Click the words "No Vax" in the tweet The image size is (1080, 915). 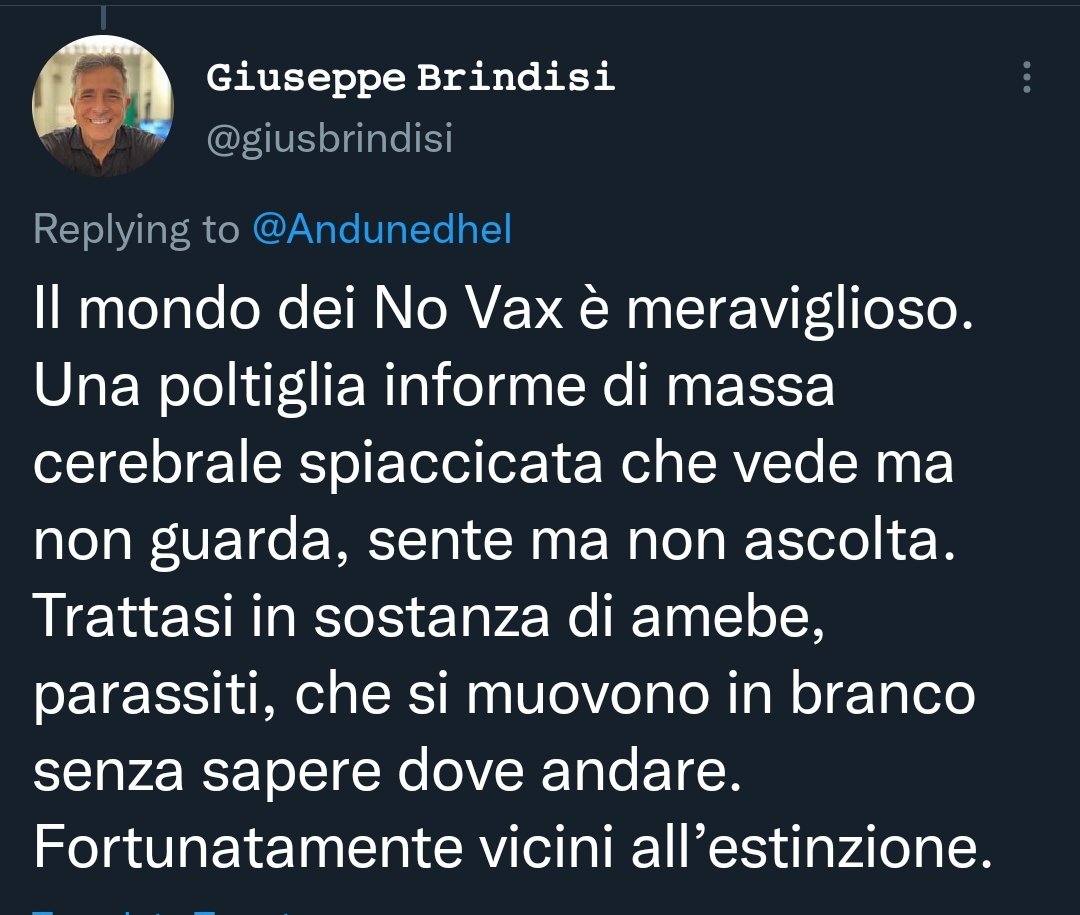coord(468,310)
